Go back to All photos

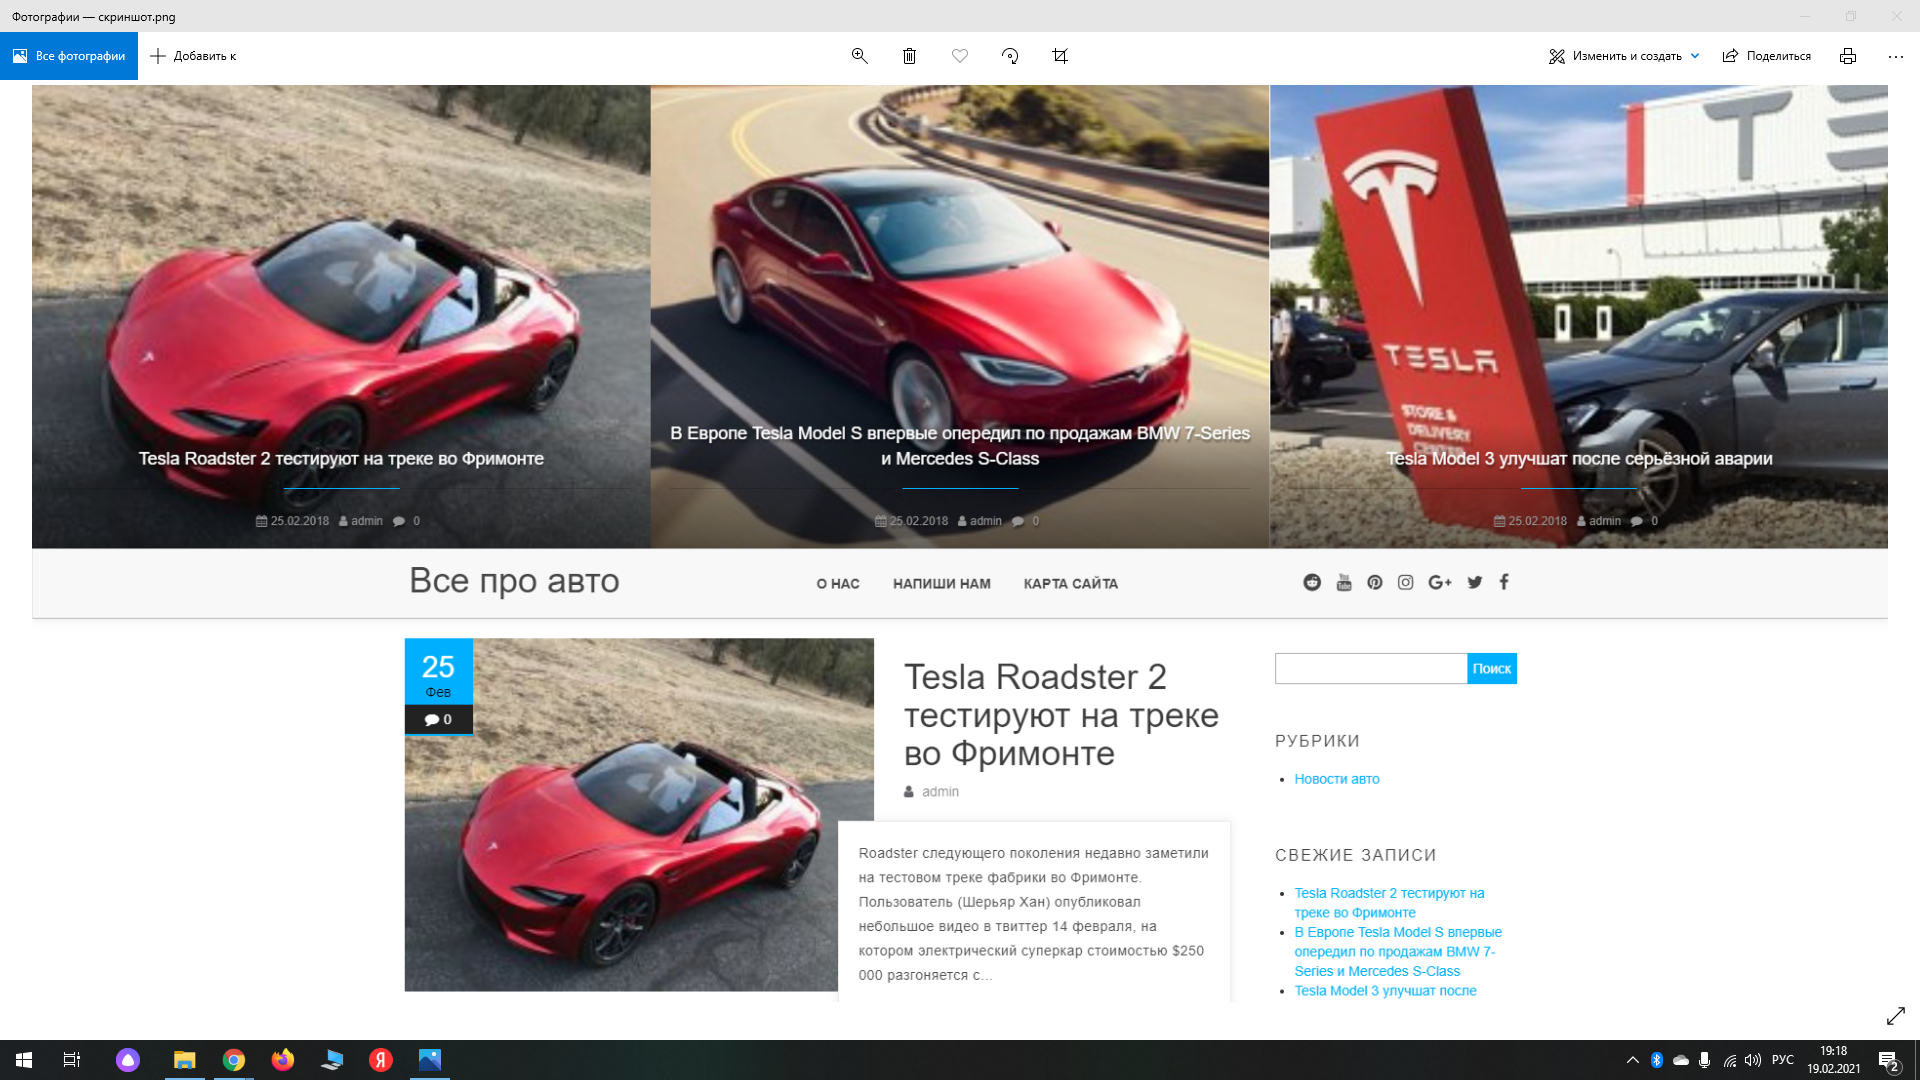click(x=69, y=56)
